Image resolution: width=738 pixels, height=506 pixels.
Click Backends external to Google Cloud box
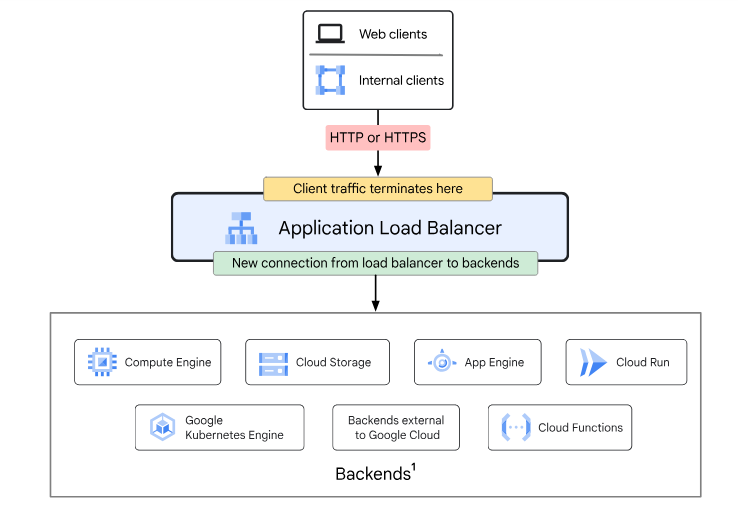396,427
